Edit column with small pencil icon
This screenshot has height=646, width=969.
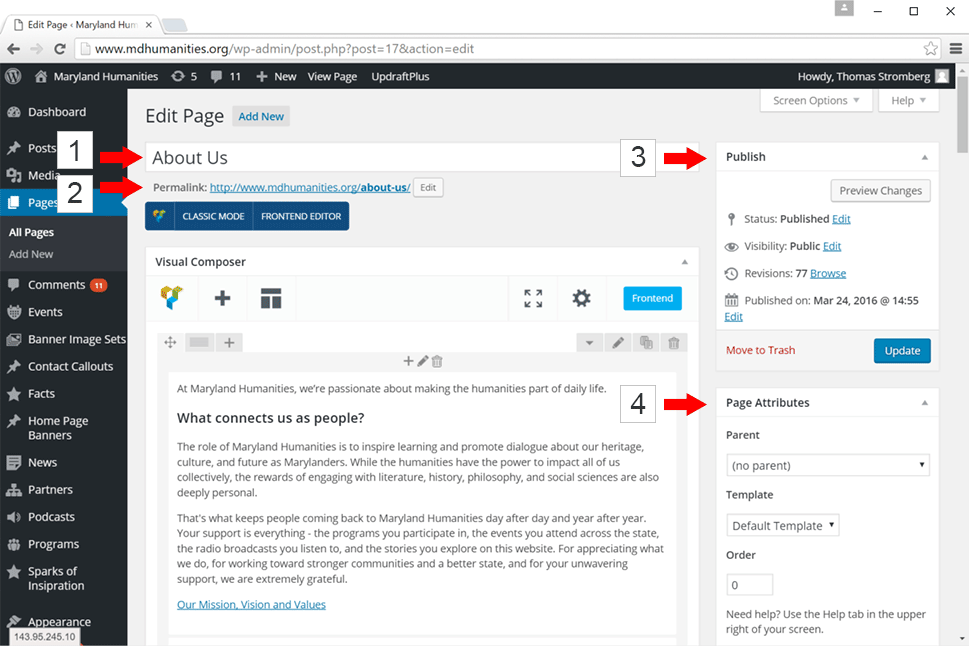click(423, 361)
